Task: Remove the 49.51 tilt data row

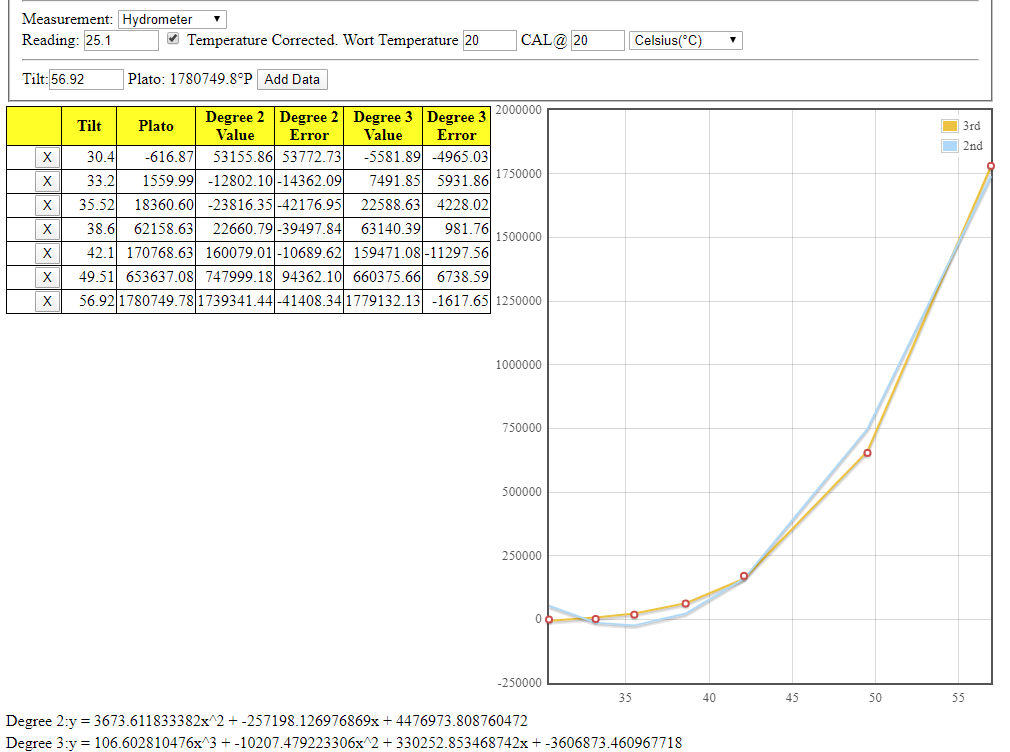Action: click(47, 277)
